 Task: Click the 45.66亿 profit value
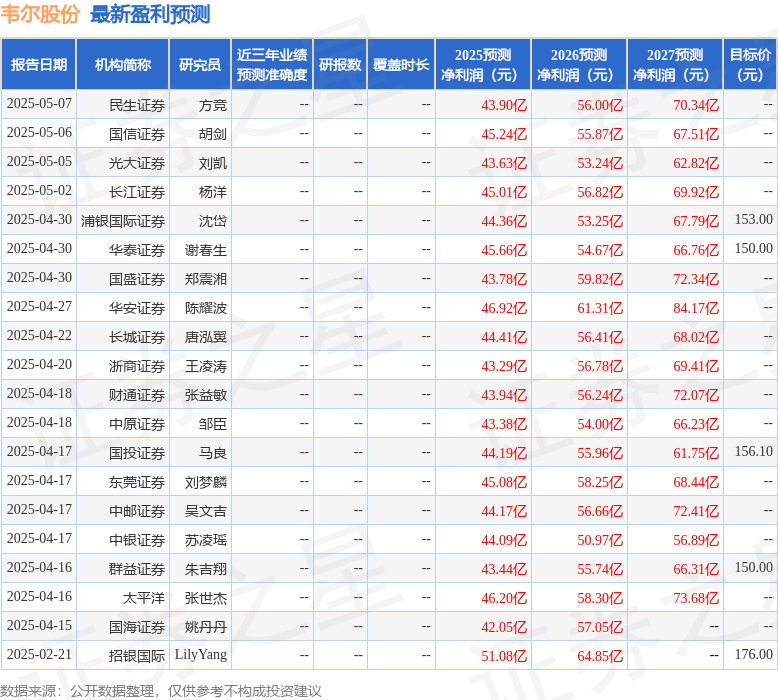[504, 250]
